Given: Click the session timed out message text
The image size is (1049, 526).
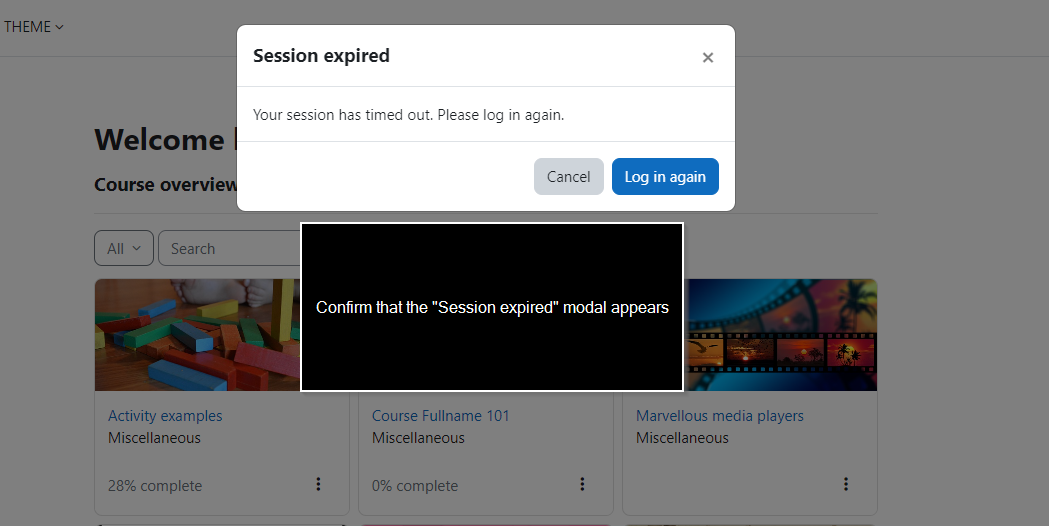Looking at the screenshot, I should (x=409, y=115).
